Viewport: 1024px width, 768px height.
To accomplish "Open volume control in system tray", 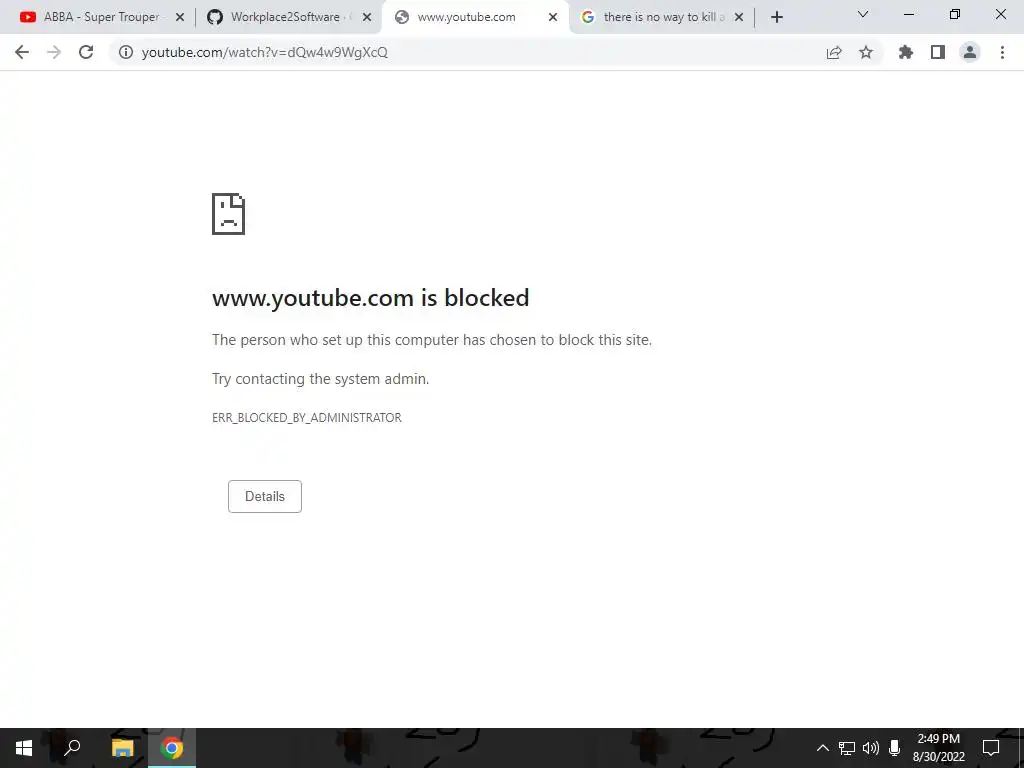I will [871, 748].
